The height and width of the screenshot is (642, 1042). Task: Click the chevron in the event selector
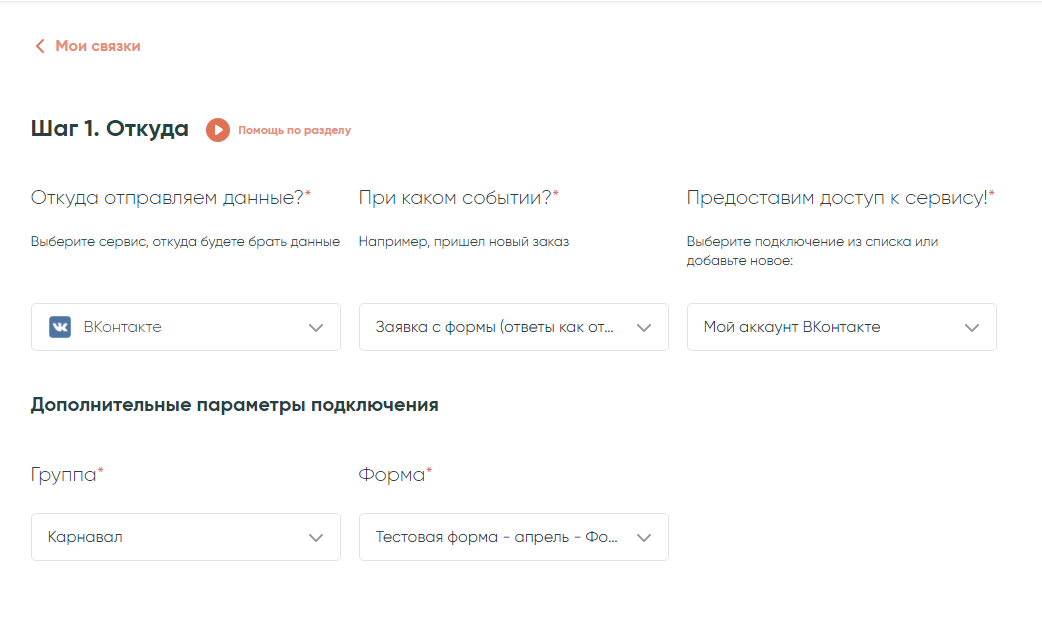point(644,327)
